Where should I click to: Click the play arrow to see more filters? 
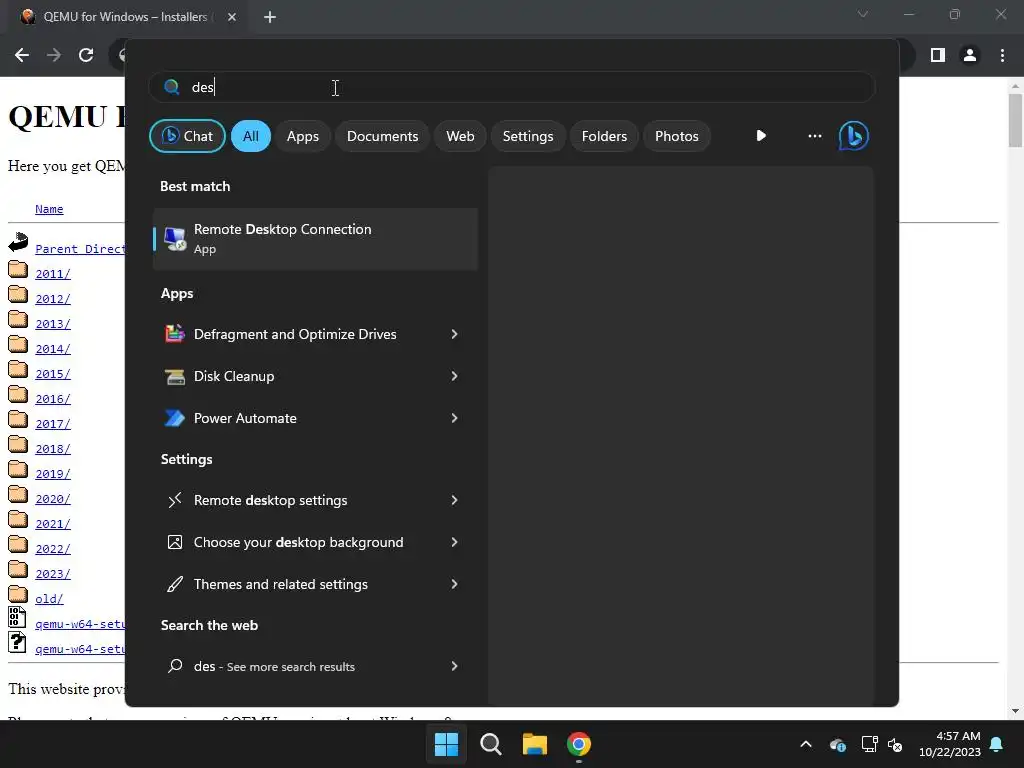pos(761,136)
